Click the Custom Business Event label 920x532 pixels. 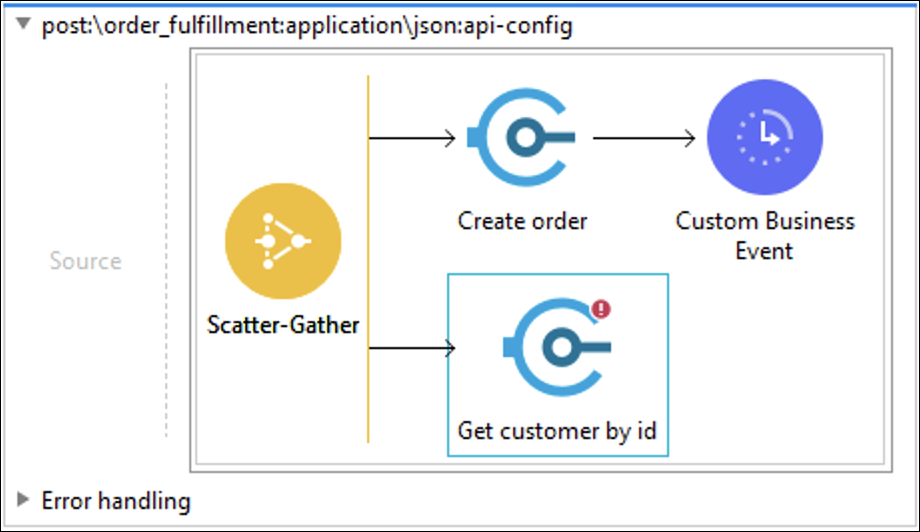765,236
